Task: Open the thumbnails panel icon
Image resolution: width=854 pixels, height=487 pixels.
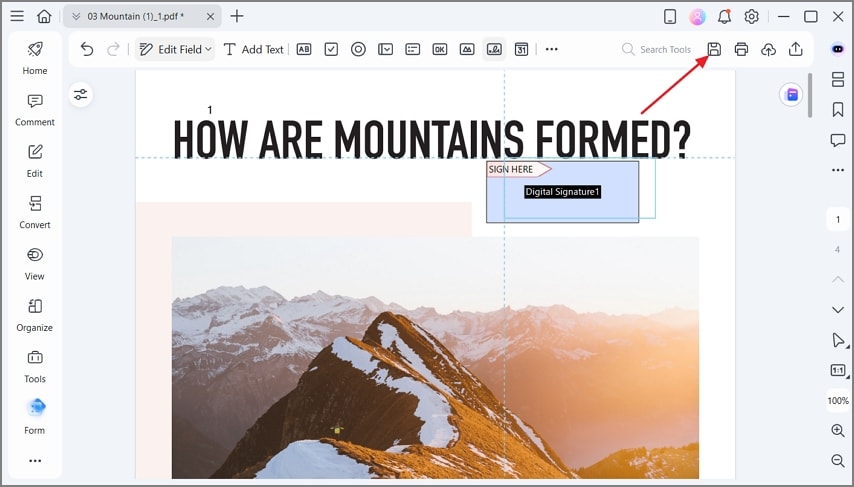Action: coord(838,80)
